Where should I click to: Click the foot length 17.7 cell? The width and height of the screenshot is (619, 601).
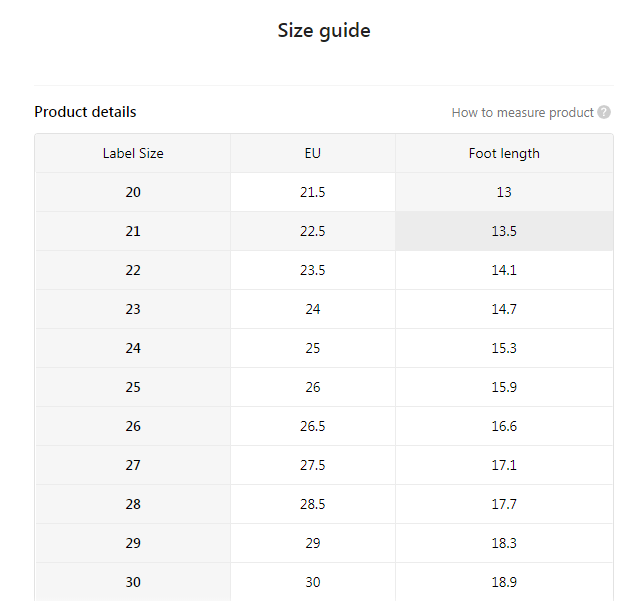pyautogui.click(x=504, y=504)
